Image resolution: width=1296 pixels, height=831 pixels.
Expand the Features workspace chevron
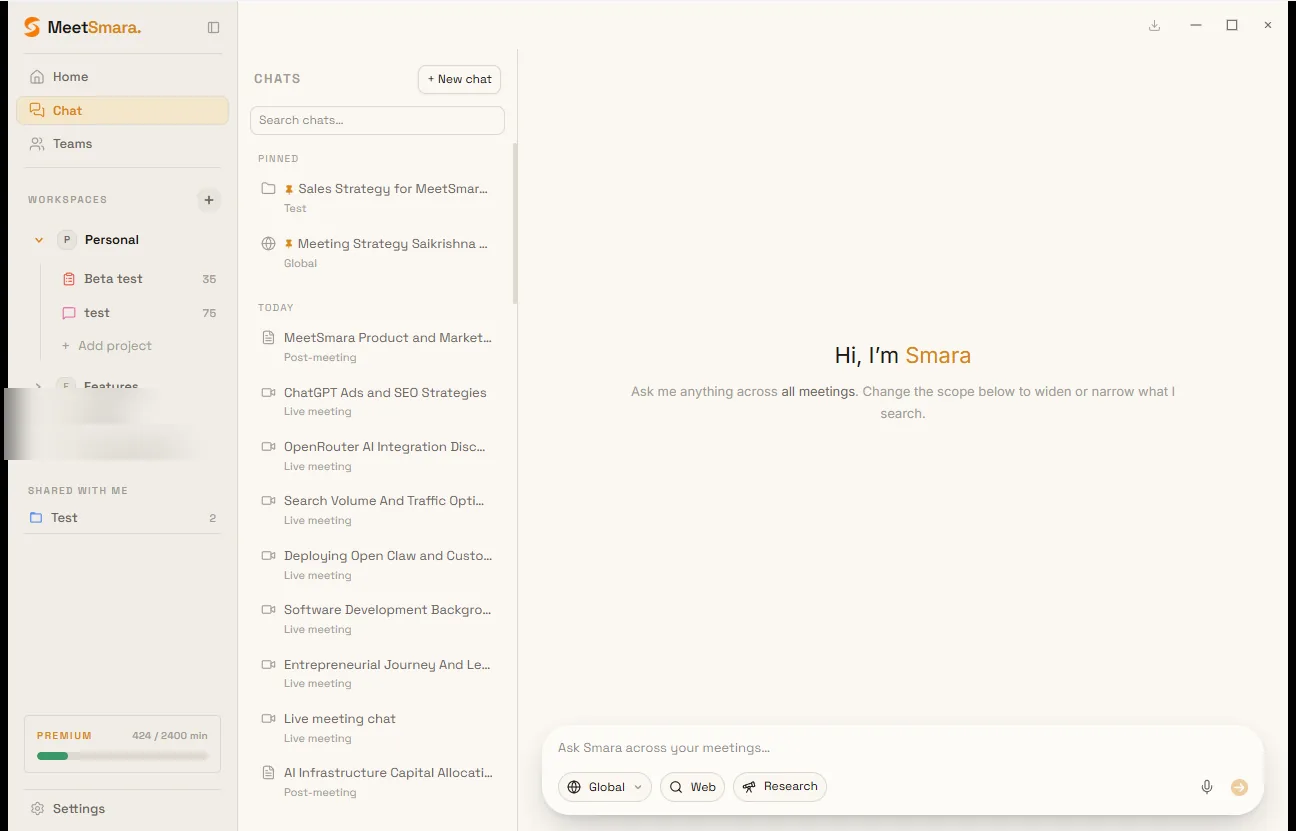click(x=39, y=386)
